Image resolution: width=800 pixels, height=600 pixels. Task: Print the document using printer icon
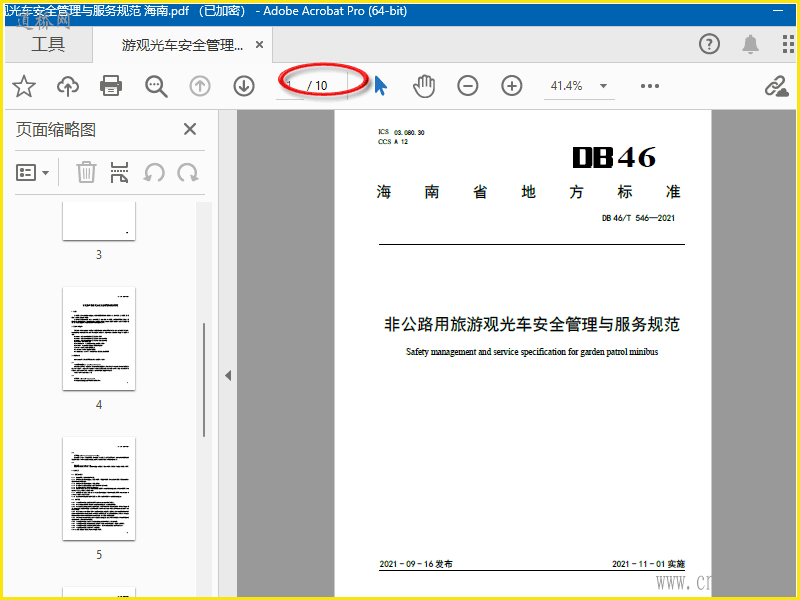point(111,86)
